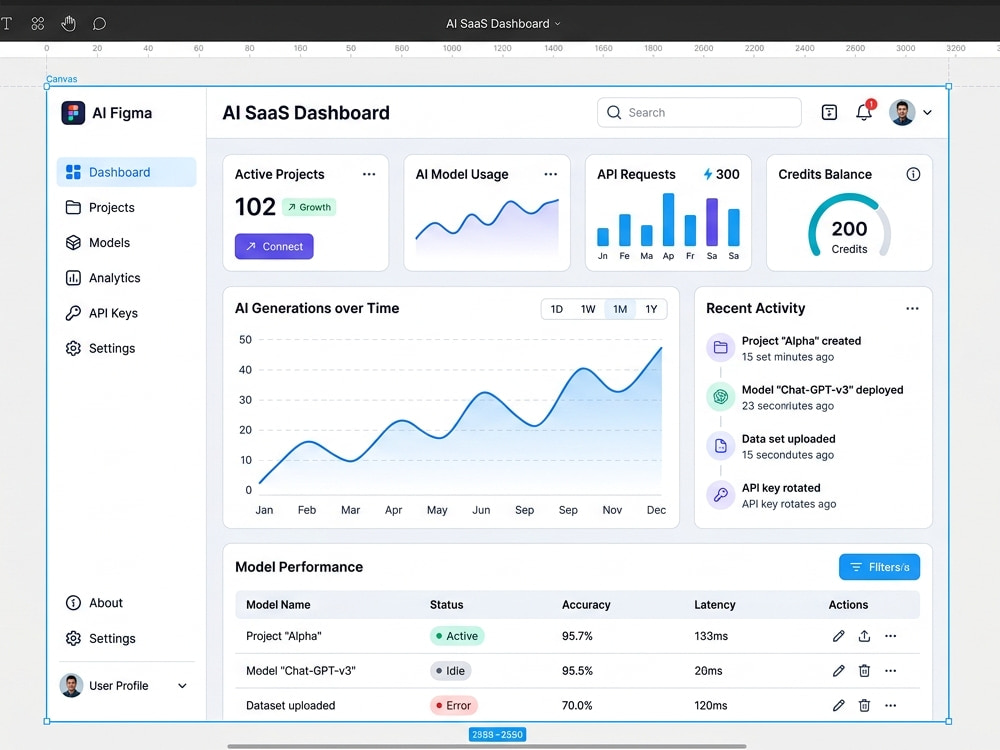This screenshot has width=1000, height=750.
Task: Click the Credits Balance gauge
Action: (849, 226)
